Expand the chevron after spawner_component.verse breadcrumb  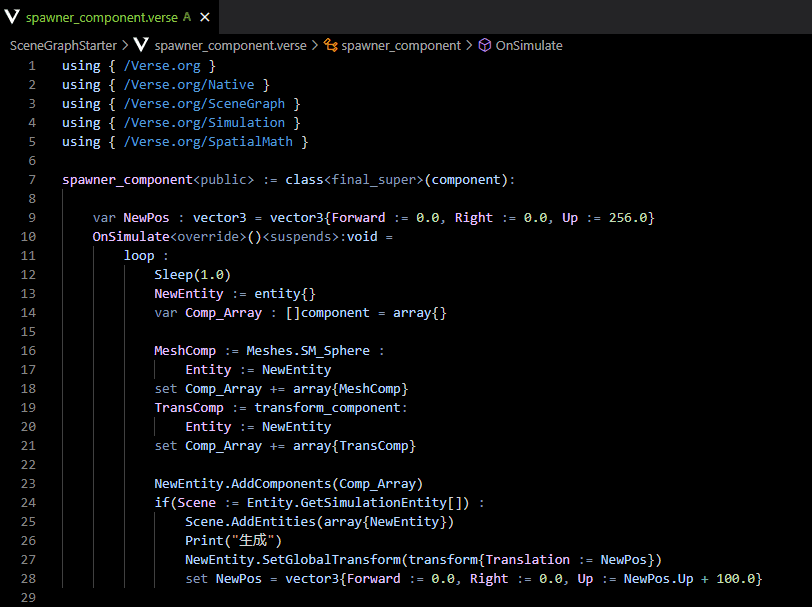point(315,46)
